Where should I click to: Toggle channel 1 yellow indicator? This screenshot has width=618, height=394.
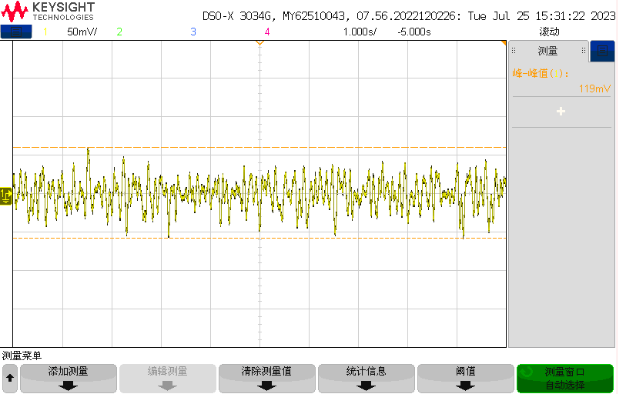pos(45,32)
